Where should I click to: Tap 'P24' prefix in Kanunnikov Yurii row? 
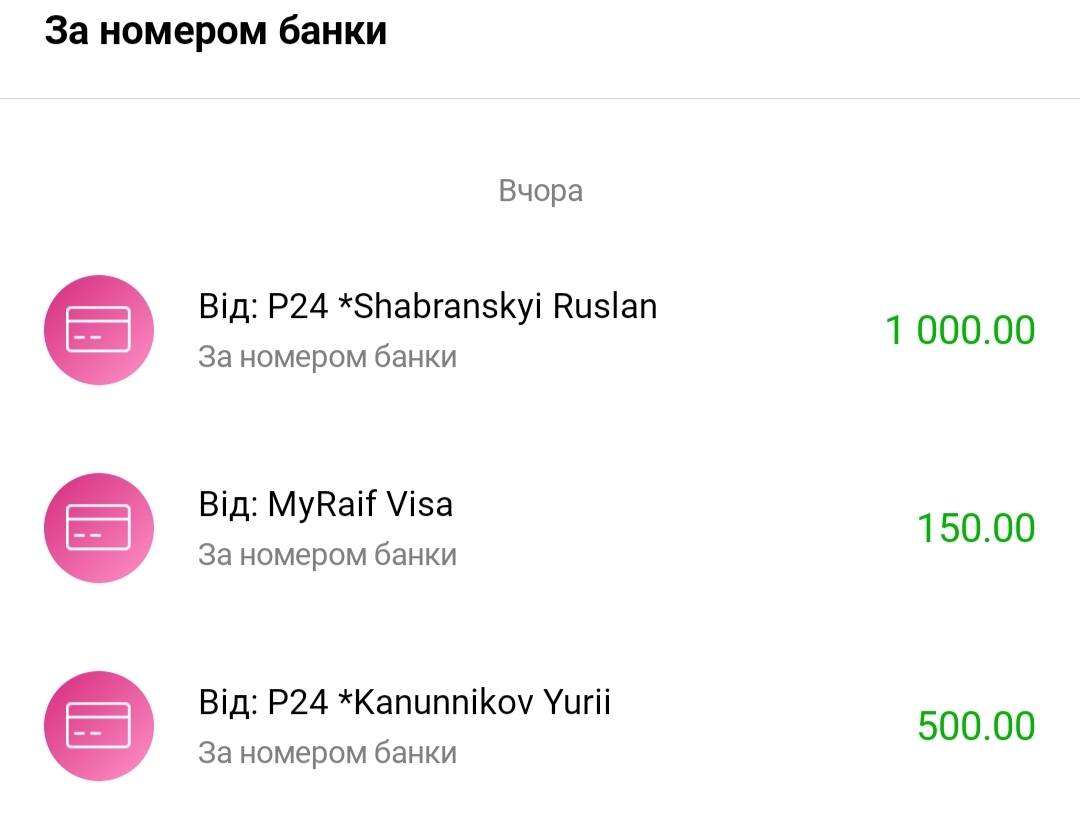[298, 702]
